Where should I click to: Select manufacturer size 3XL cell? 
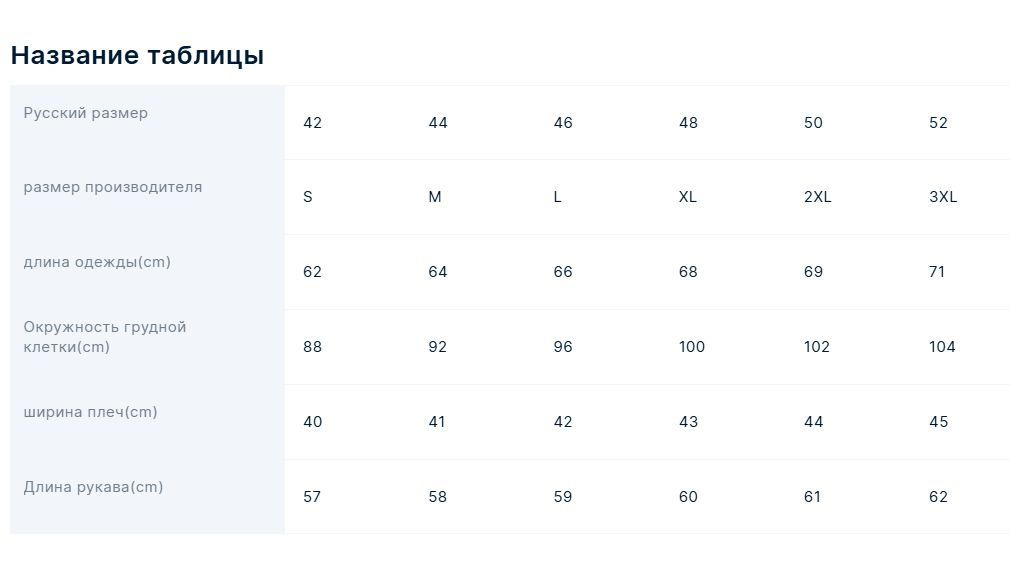943,197
